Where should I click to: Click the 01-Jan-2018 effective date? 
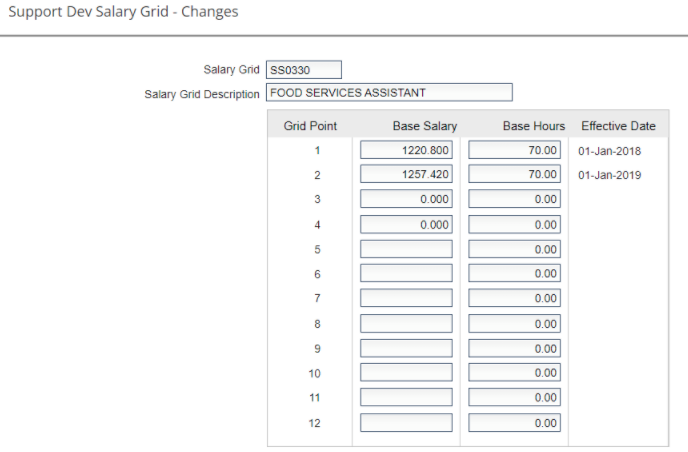click(x=609, y=152)
